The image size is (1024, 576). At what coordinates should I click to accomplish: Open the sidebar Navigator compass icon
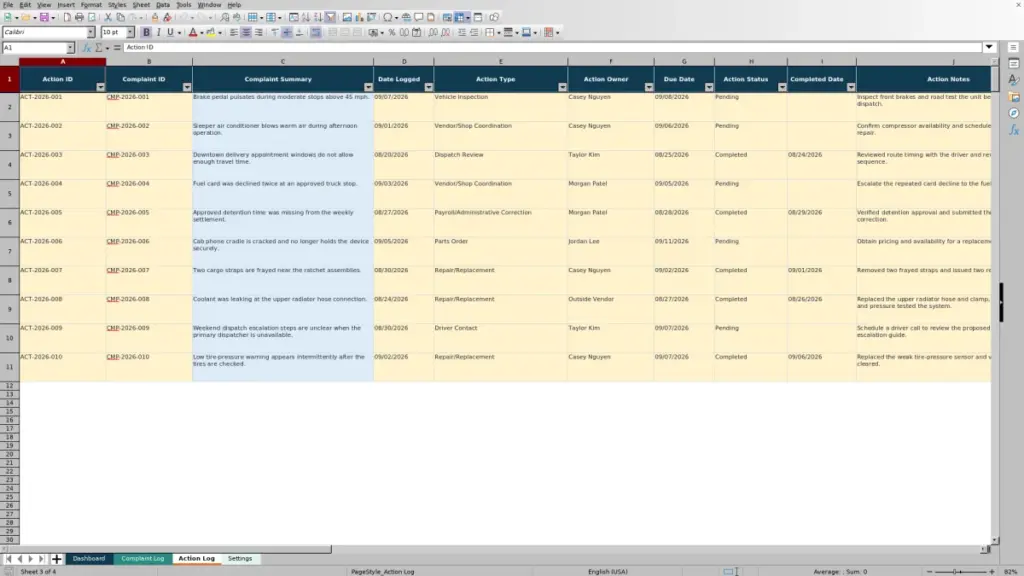pyautogui.click(x=1013, y=113)
